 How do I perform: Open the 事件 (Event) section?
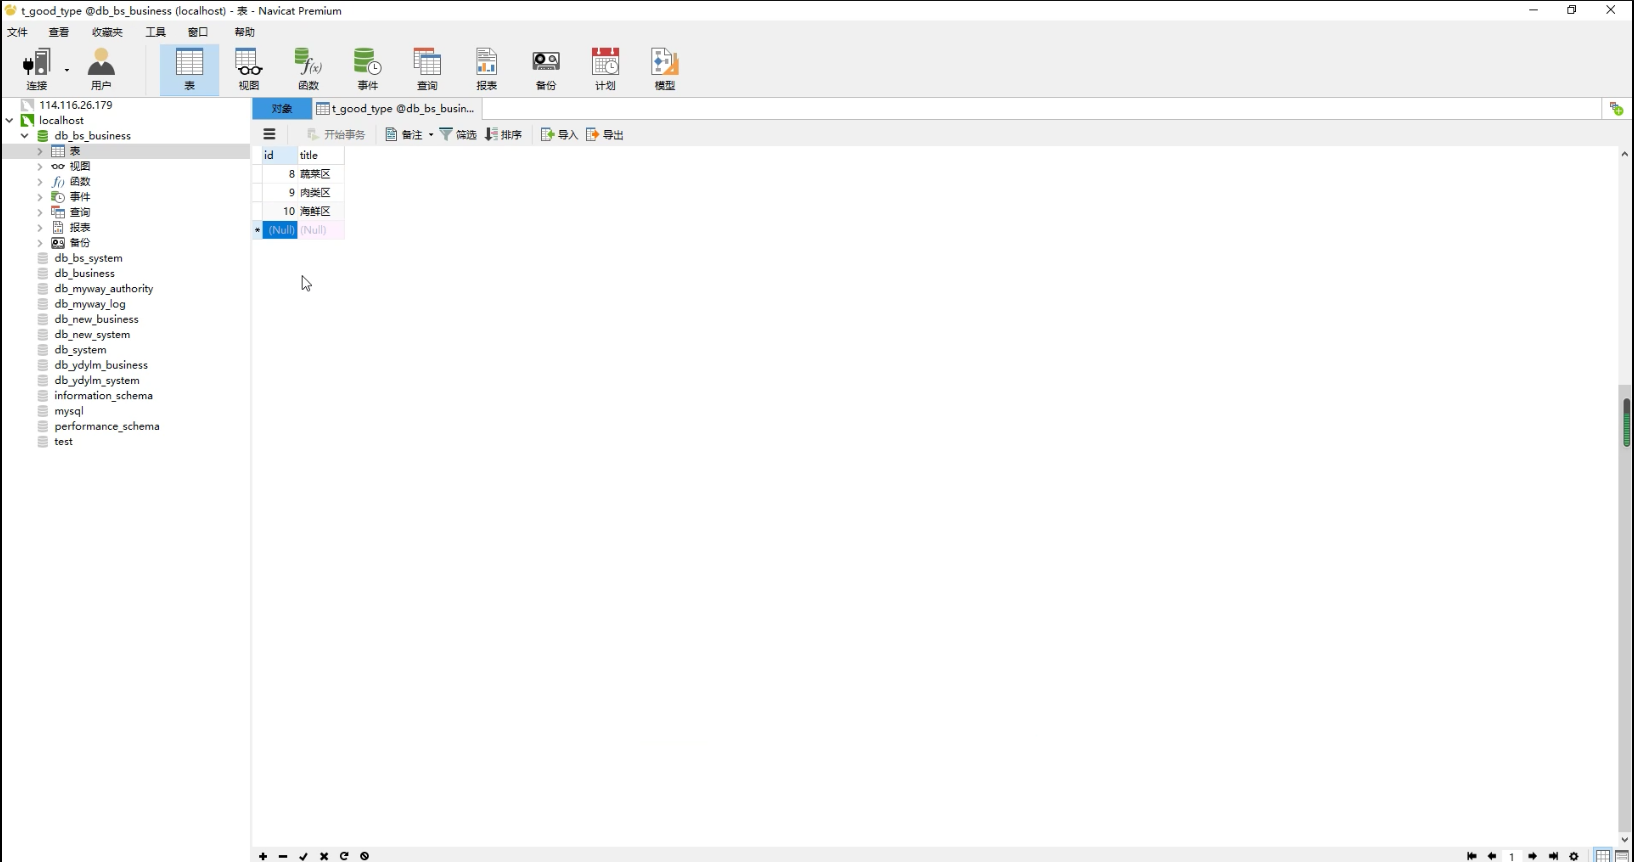coord(367,69)
